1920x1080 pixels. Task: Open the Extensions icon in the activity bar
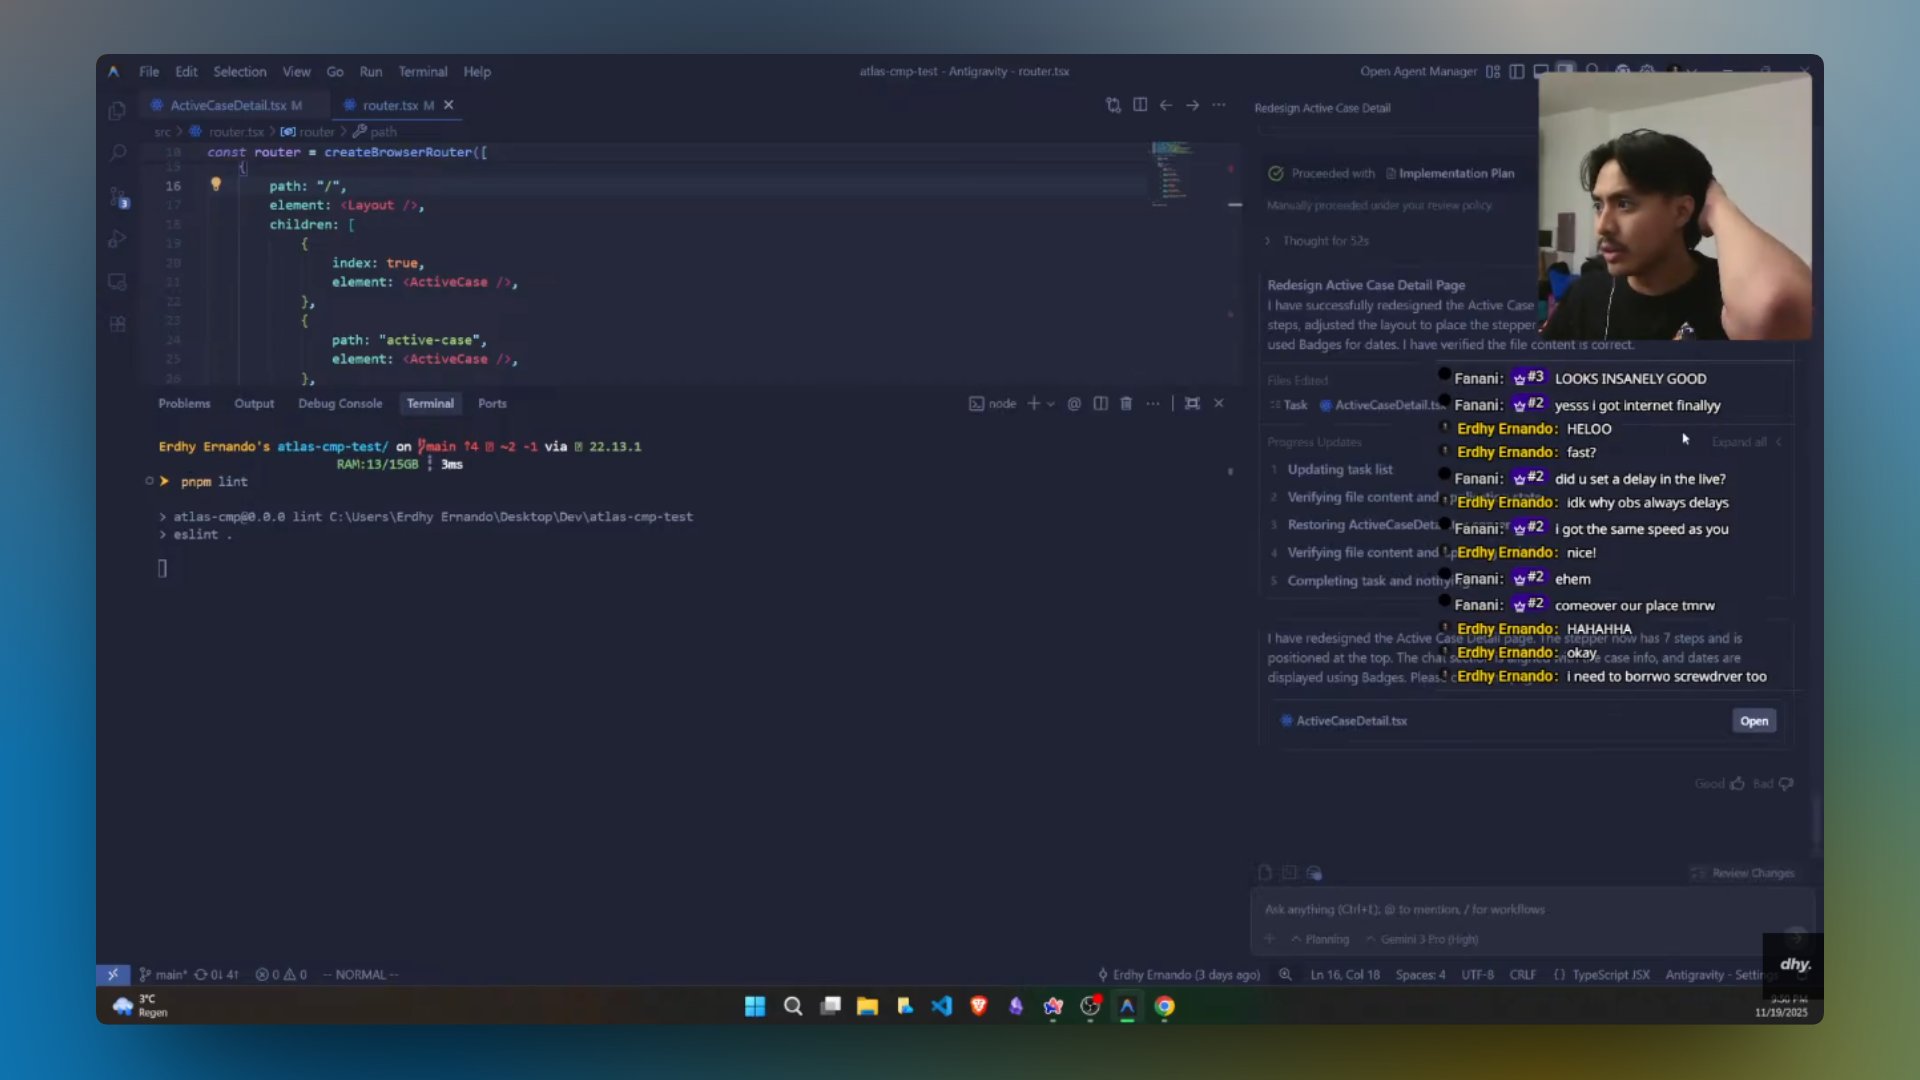click(117, 324)
